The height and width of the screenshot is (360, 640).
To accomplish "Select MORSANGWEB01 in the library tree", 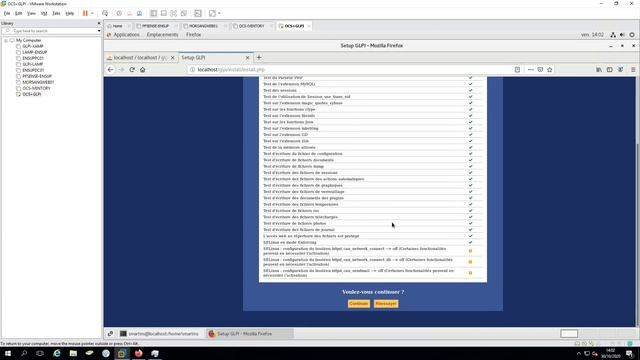I will tap(38, 82).
